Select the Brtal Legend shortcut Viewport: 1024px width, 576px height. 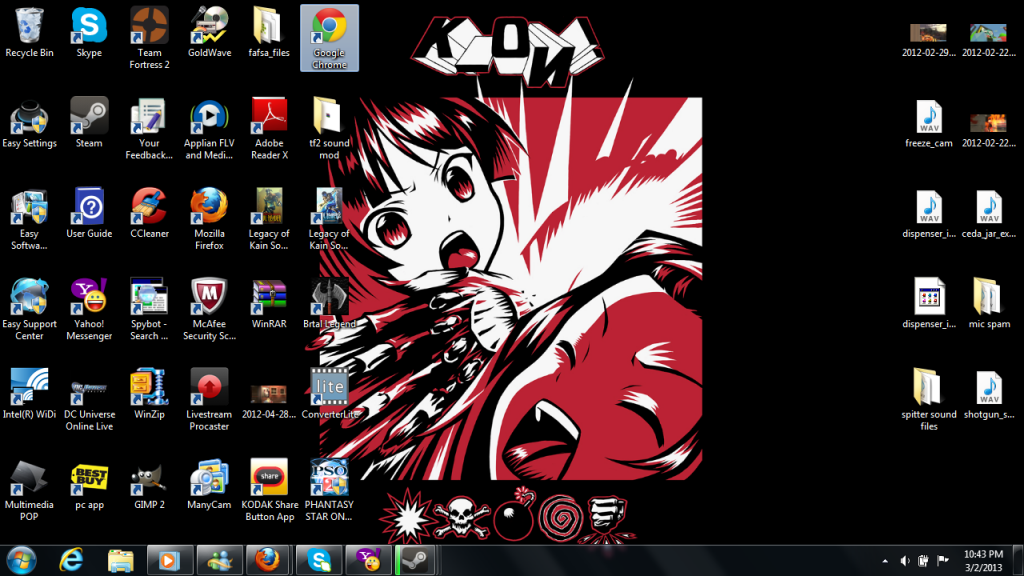coord(329,304)
